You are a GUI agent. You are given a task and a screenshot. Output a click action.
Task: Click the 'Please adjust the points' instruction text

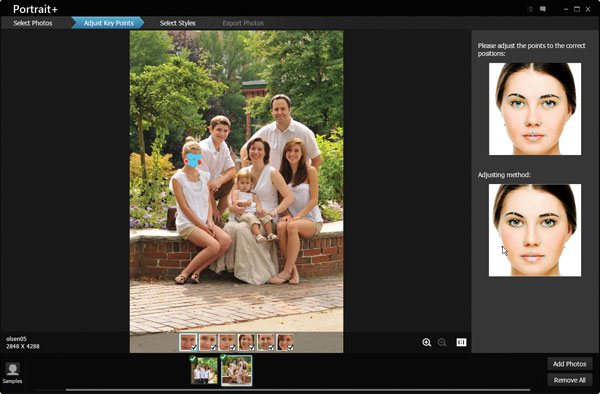[531, 49]
